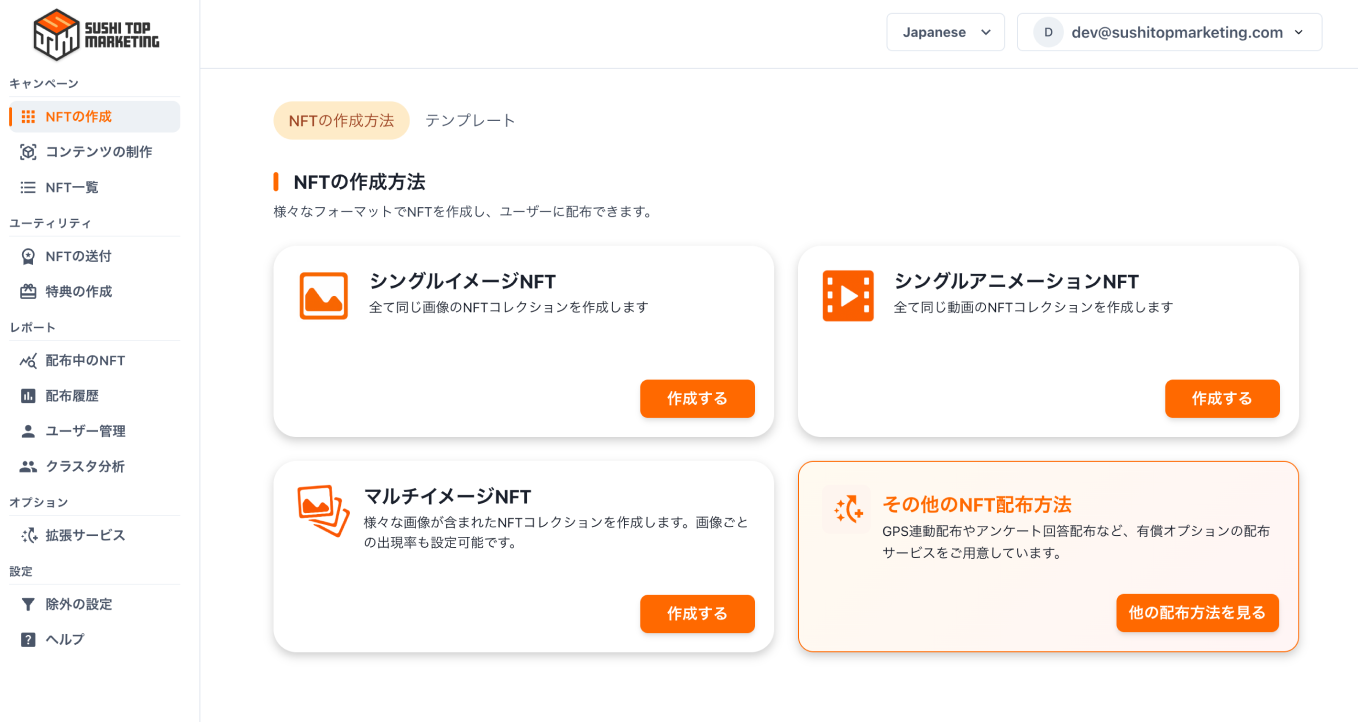The height and width of the screenshot is (722, 1358).
Task: Click the NFT一覧 list icon
Action: [x=28, y=187]
